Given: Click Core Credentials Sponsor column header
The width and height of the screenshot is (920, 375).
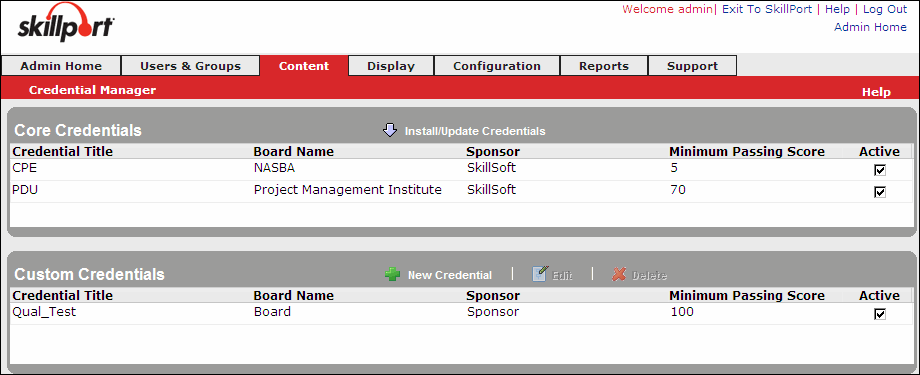Looking at the screenshot, I should [493, 152].
